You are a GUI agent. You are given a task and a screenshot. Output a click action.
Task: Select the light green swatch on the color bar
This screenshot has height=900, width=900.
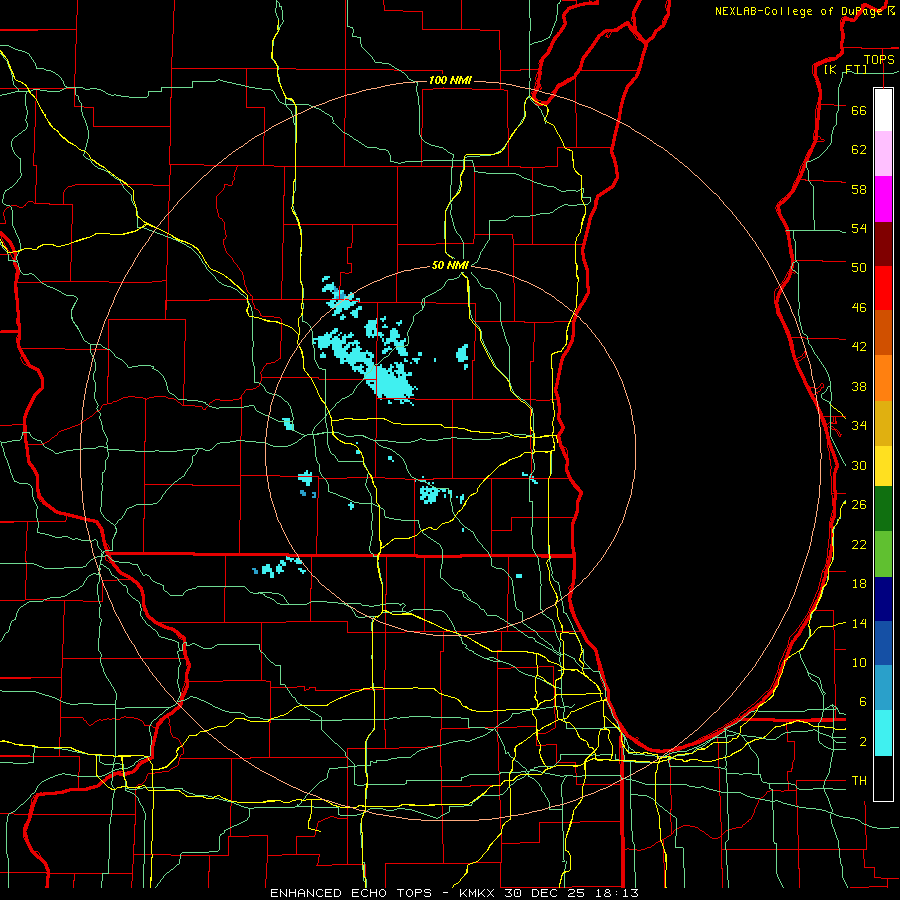(x=883, y=554)
